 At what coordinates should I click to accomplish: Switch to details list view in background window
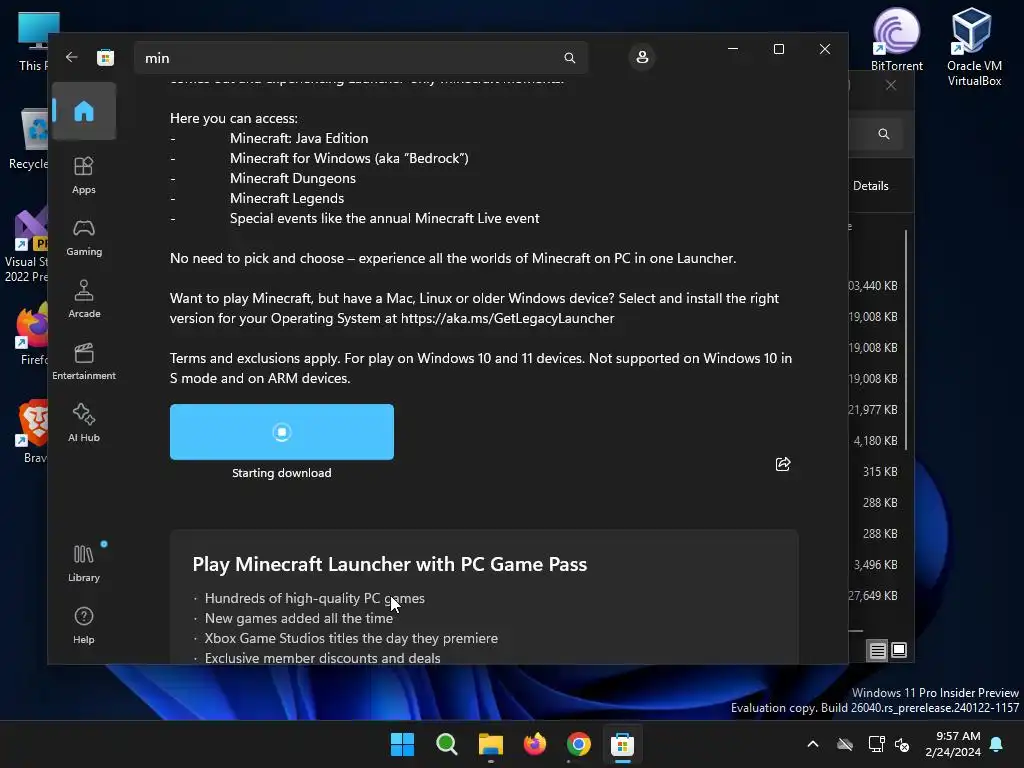tap(877, 650)
